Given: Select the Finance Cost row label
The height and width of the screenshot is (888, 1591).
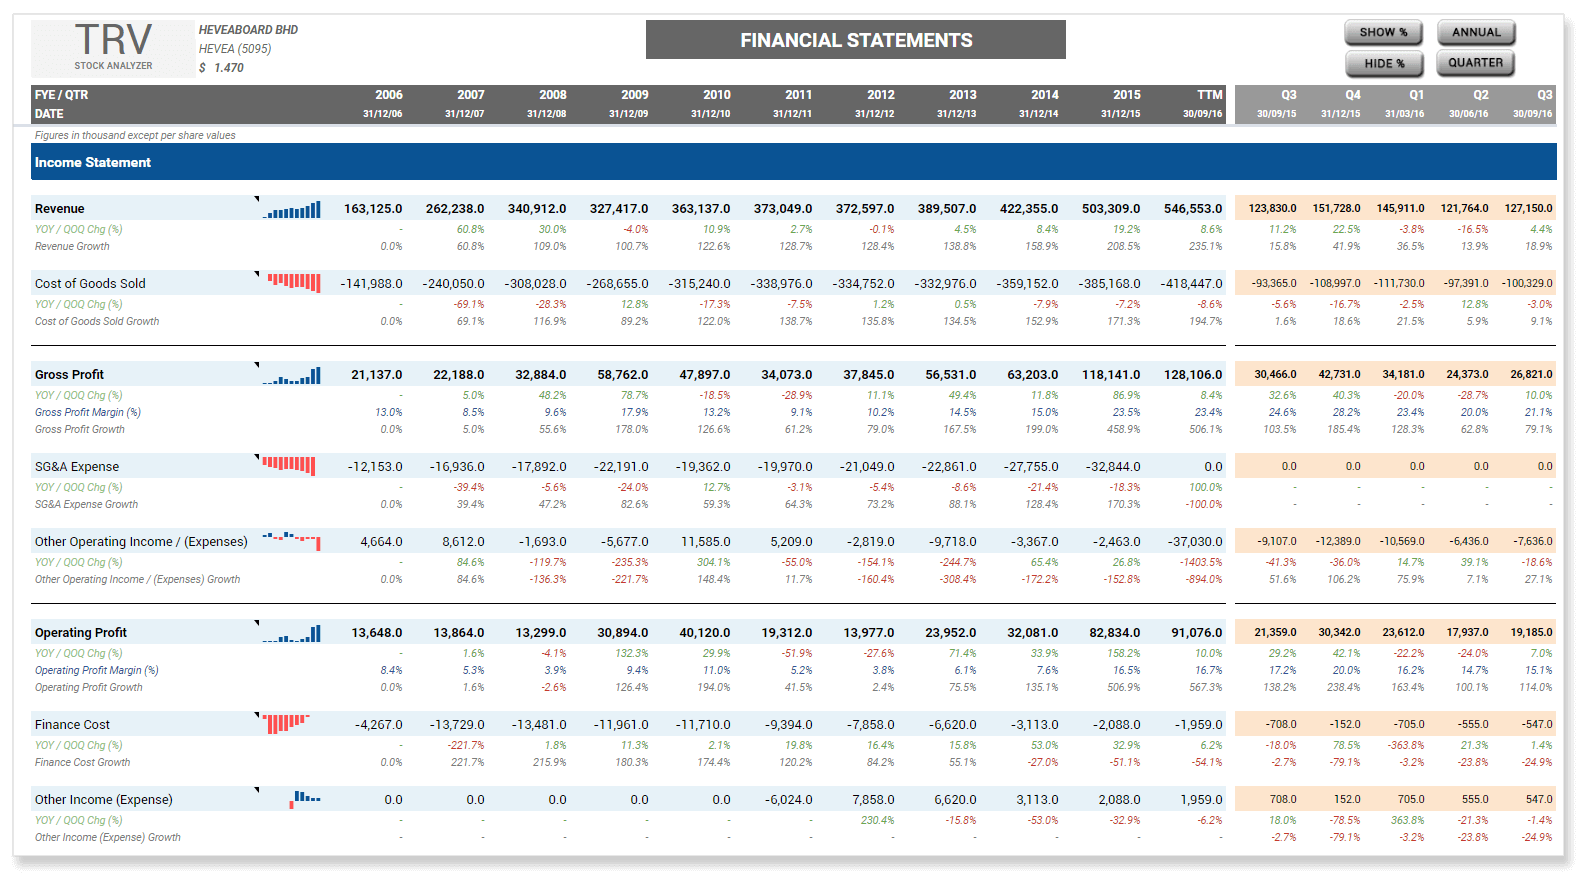Looking at the screenshot, I should point(72,725).
